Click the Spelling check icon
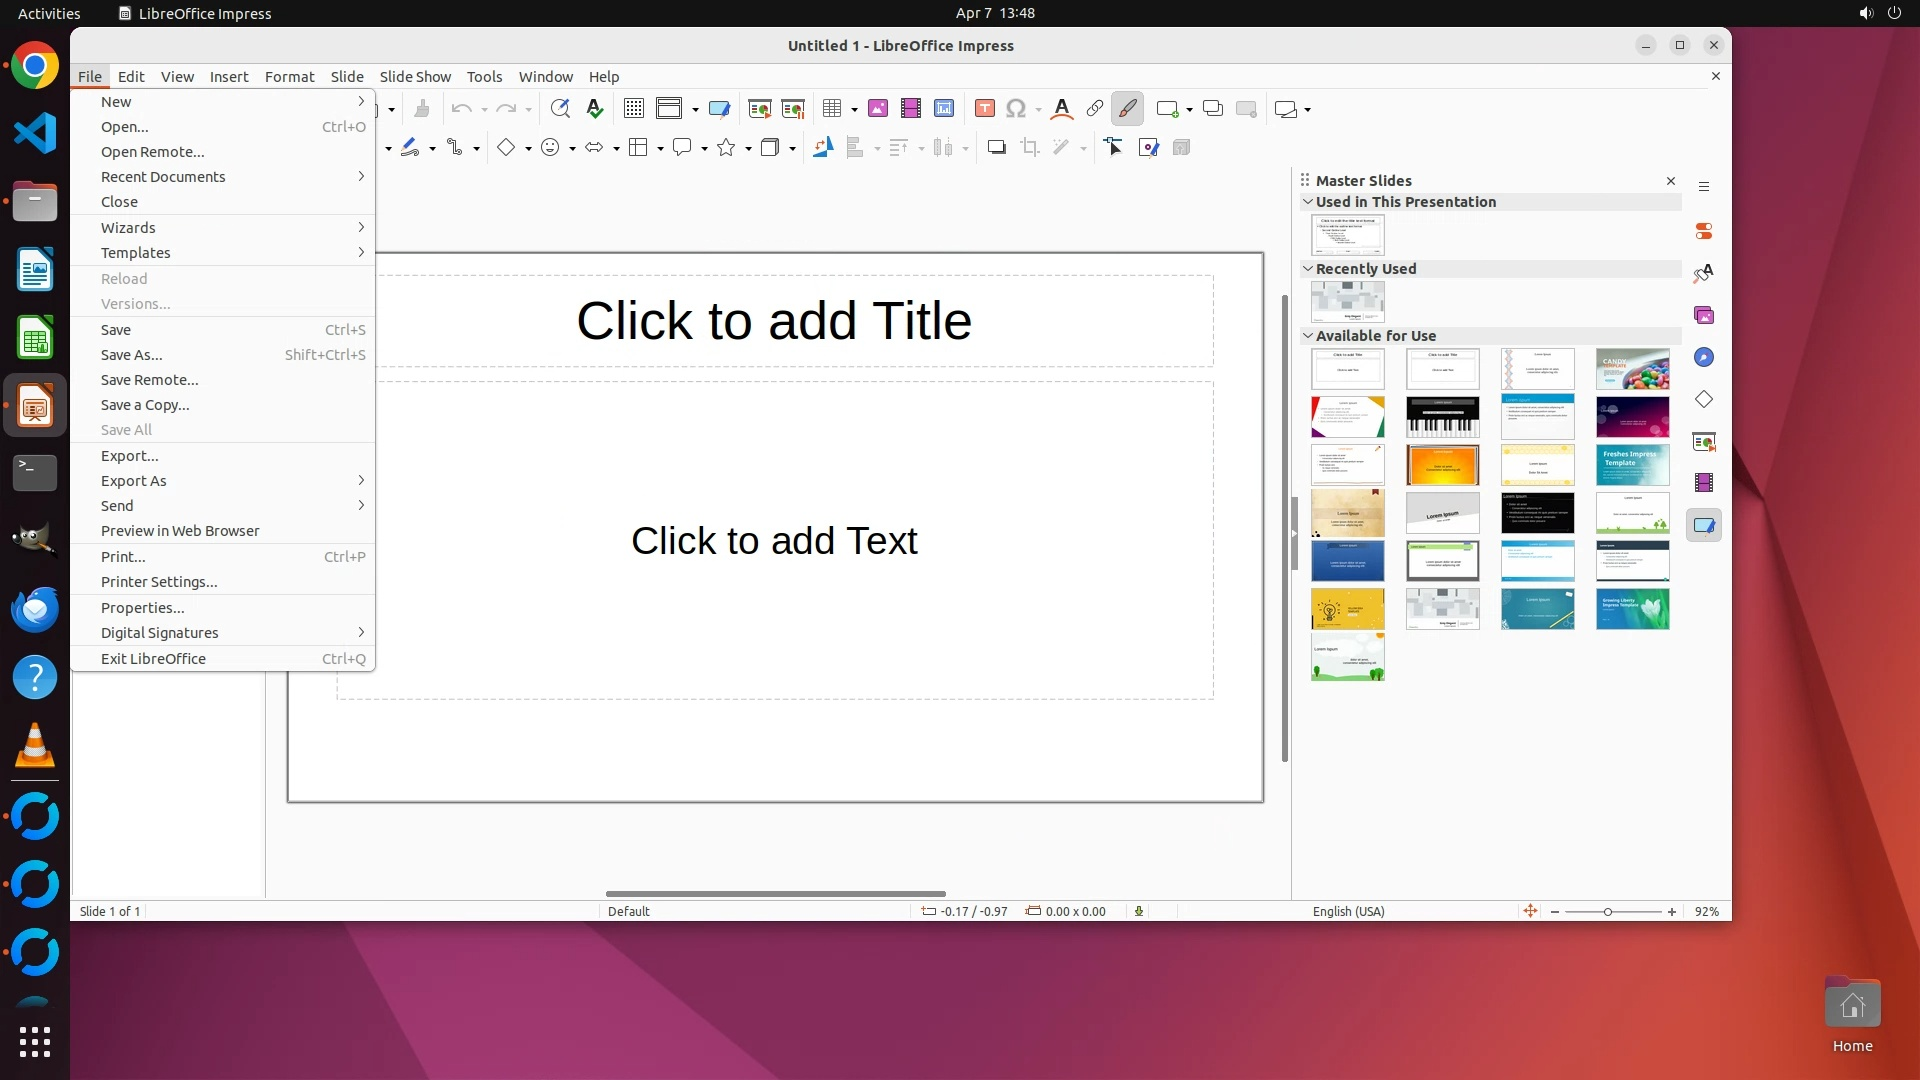The height and width of the screenshot is (1080, 1920). click(x=595, y=109)
